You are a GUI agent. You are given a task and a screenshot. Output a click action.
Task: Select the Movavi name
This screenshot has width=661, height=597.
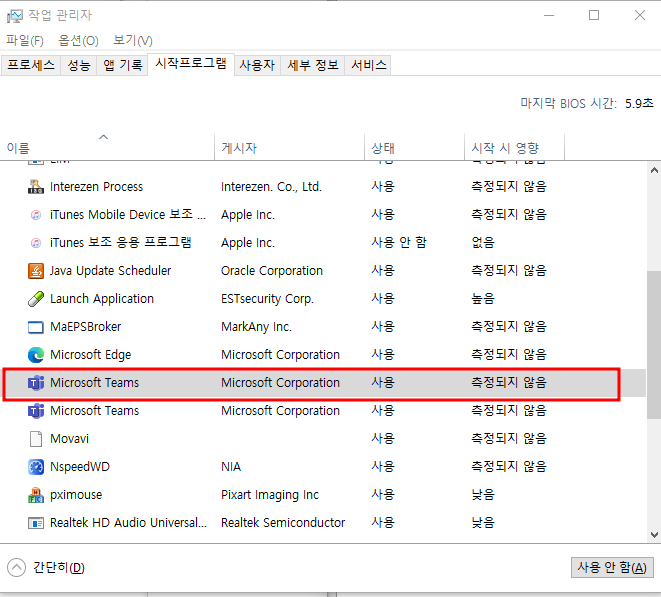pos(70,438)
